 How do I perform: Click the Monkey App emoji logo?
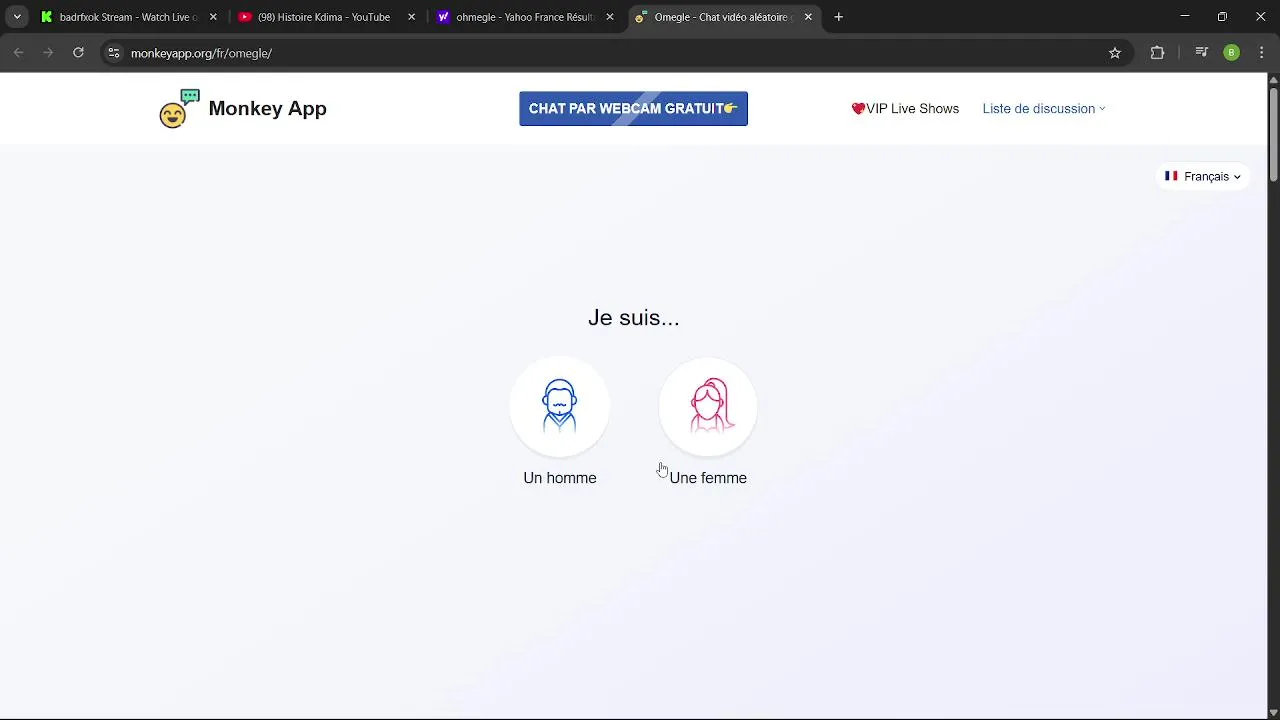[x=180, y=109]
